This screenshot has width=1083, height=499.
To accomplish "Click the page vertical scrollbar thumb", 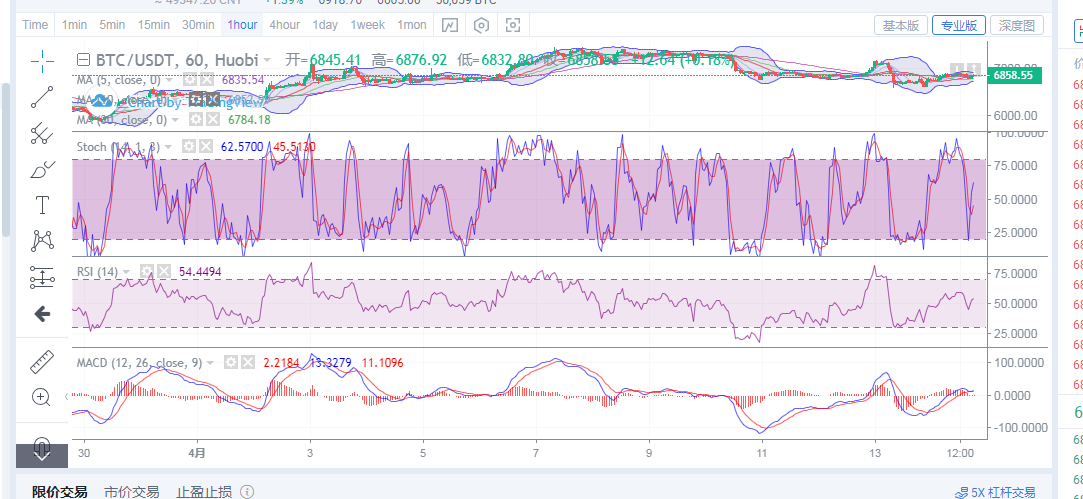I will [6, 160].
